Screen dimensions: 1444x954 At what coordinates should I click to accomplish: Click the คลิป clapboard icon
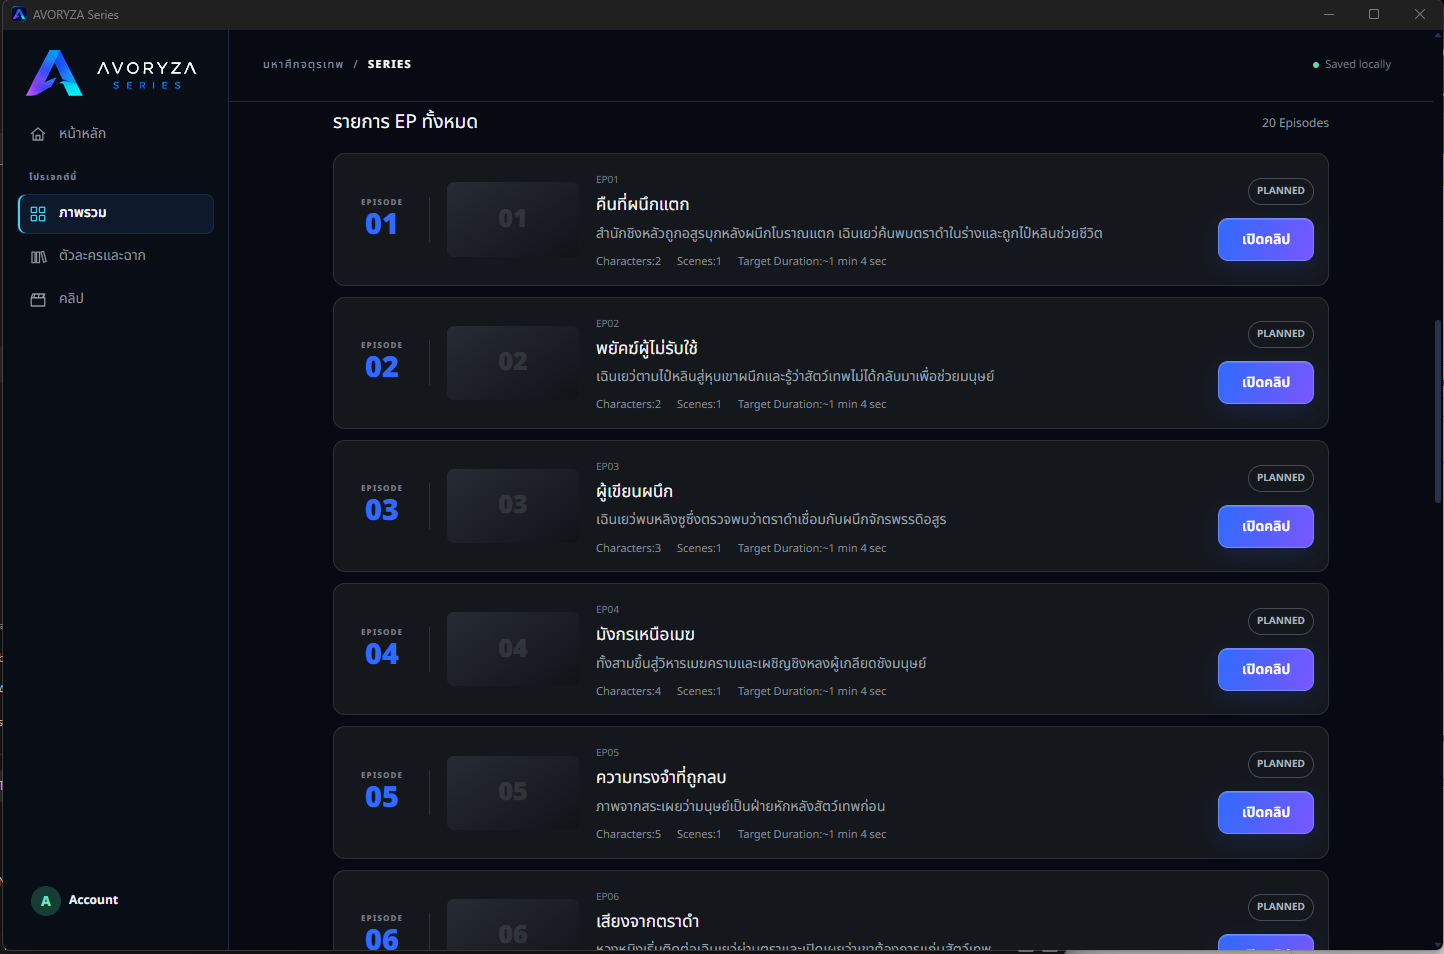pos(38,299)
